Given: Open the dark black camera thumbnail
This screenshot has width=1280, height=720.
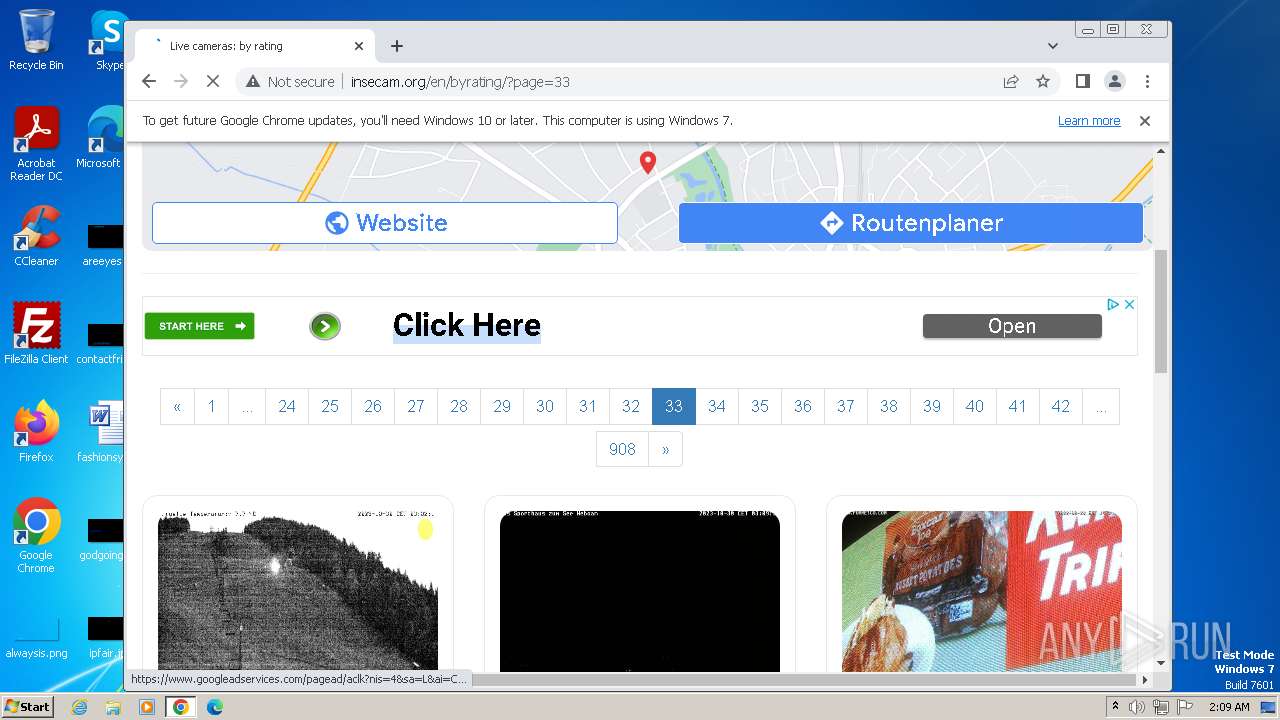Looking at the screenshot, I should [640, 590].
